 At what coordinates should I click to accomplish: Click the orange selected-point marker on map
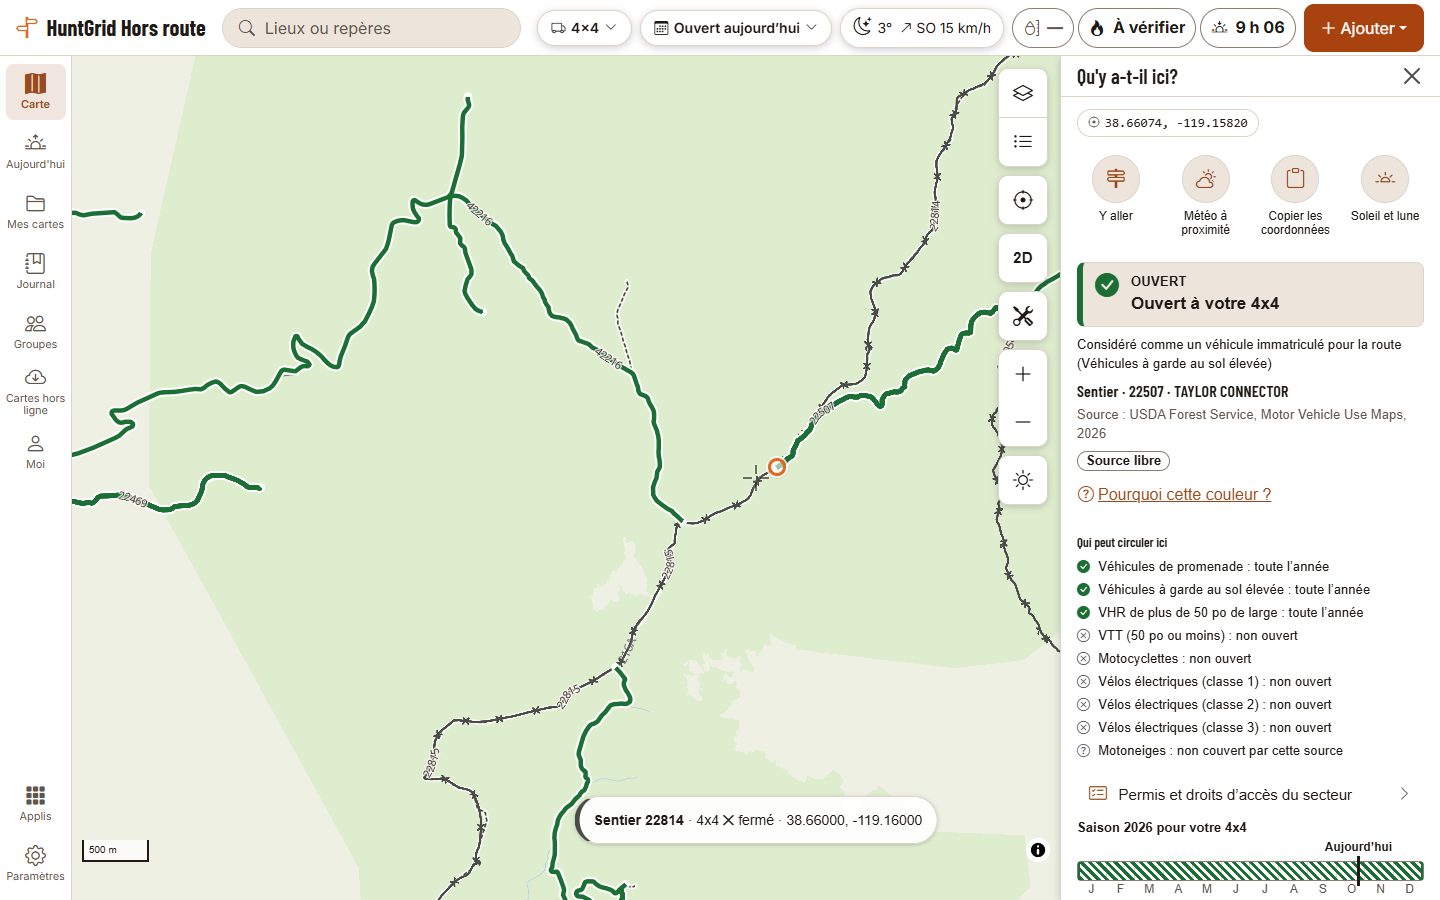(777, 466)
